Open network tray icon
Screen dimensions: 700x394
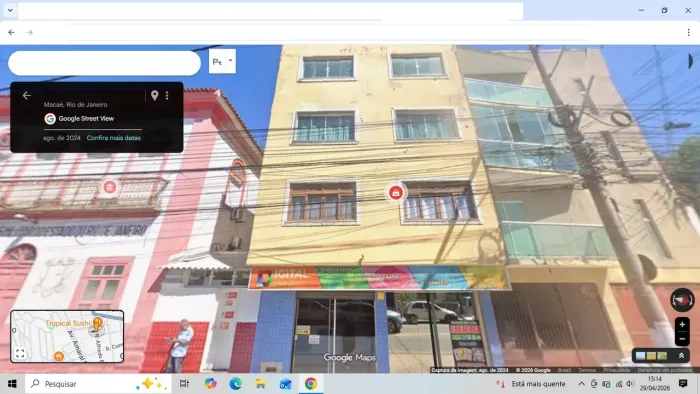[x=619, y=384]
